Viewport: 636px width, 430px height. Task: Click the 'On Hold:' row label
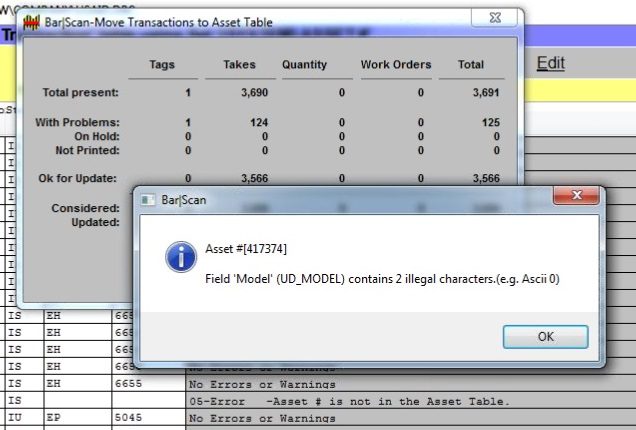[97, 136]
